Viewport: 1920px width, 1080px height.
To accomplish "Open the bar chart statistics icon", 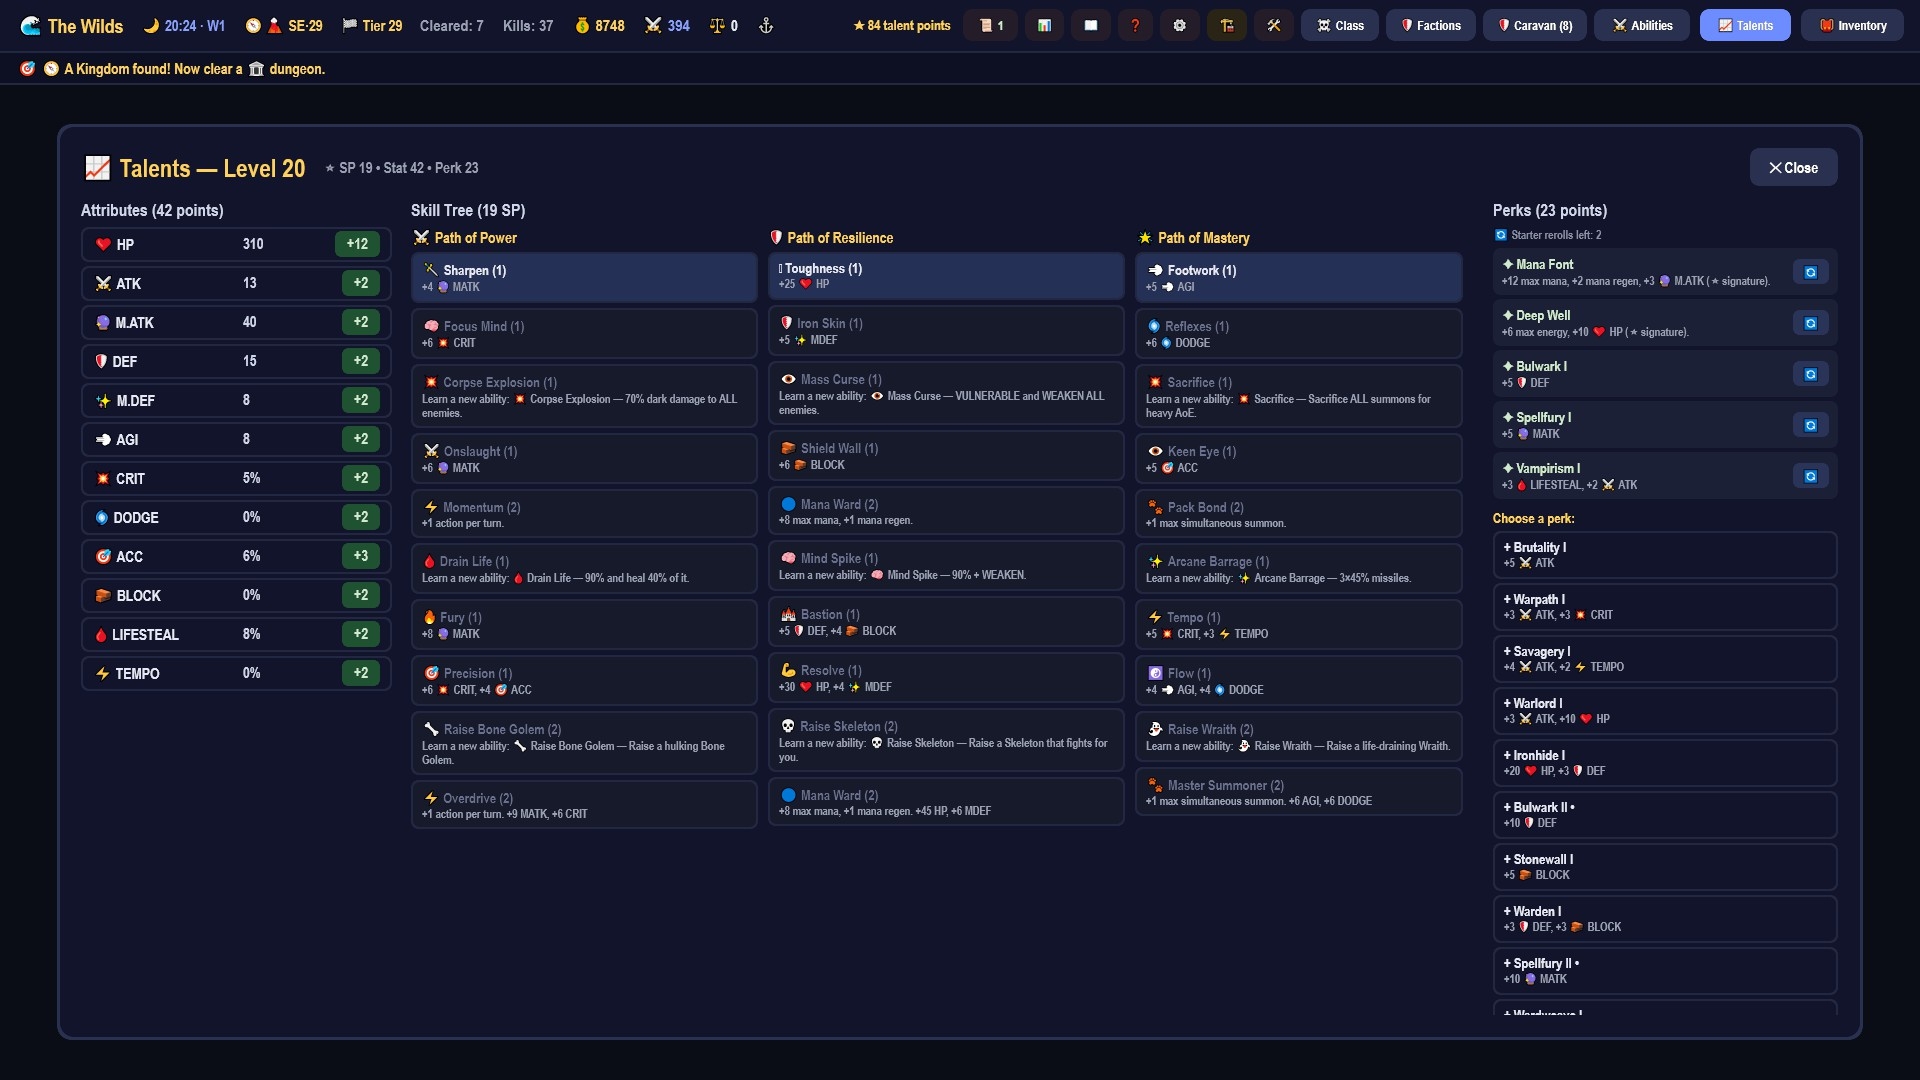I will click(x=1044, y=26).
